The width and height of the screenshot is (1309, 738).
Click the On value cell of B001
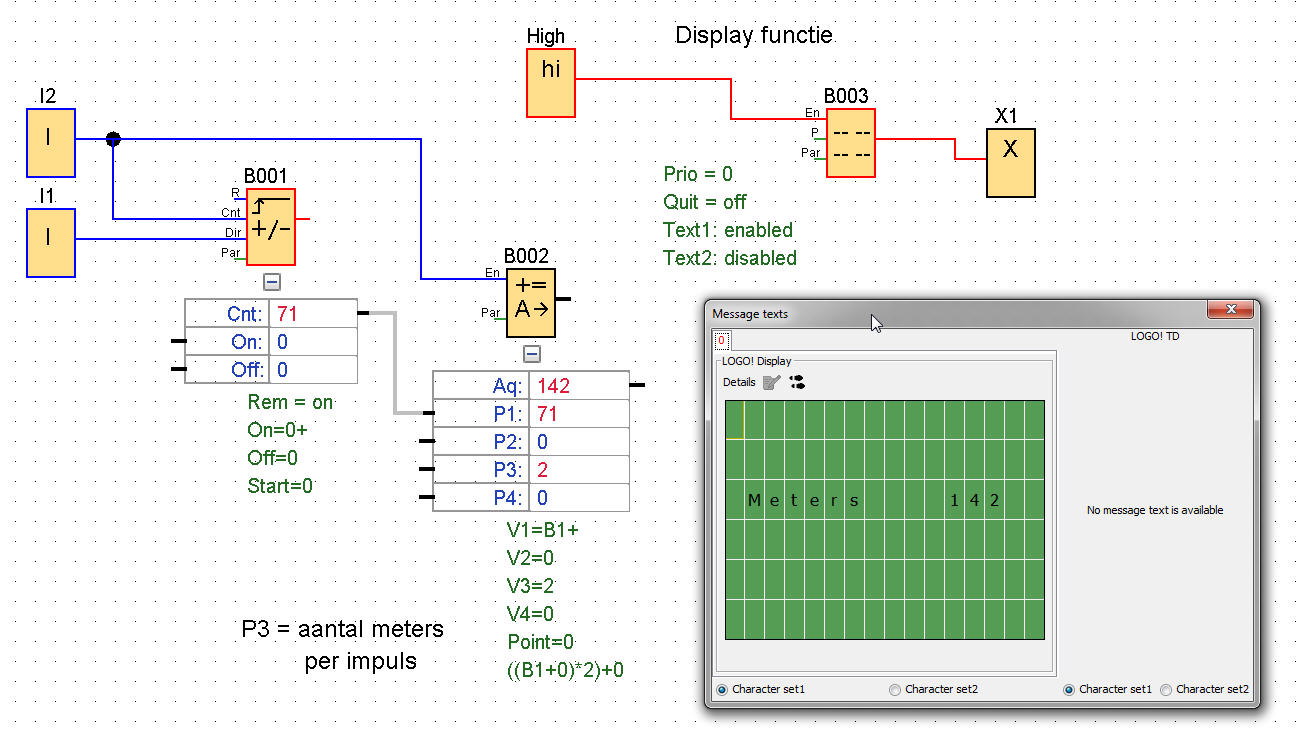pyautogui.click(x=314, y=342)
